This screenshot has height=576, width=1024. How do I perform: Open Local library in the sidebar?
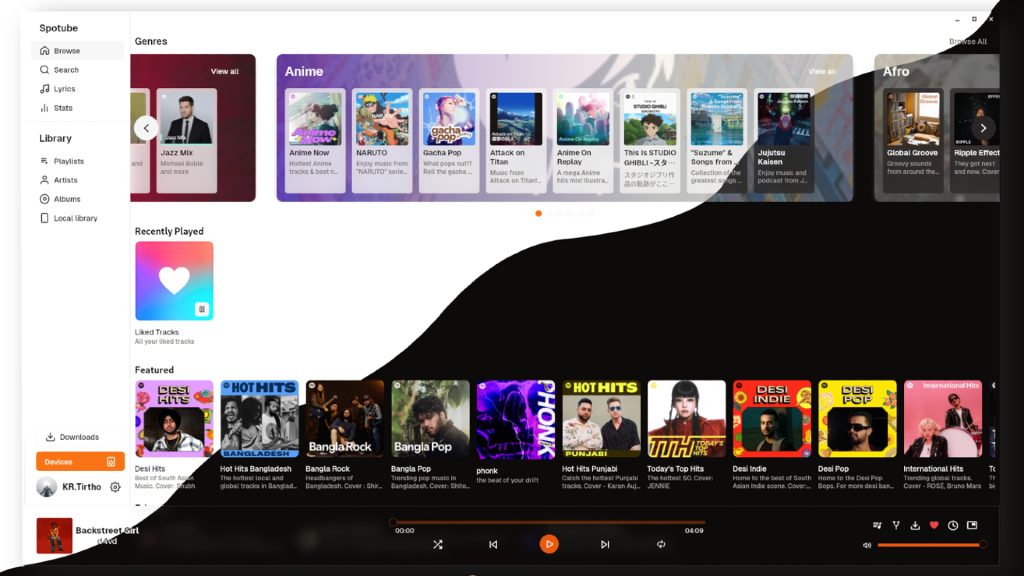click(x=73, y=218)
